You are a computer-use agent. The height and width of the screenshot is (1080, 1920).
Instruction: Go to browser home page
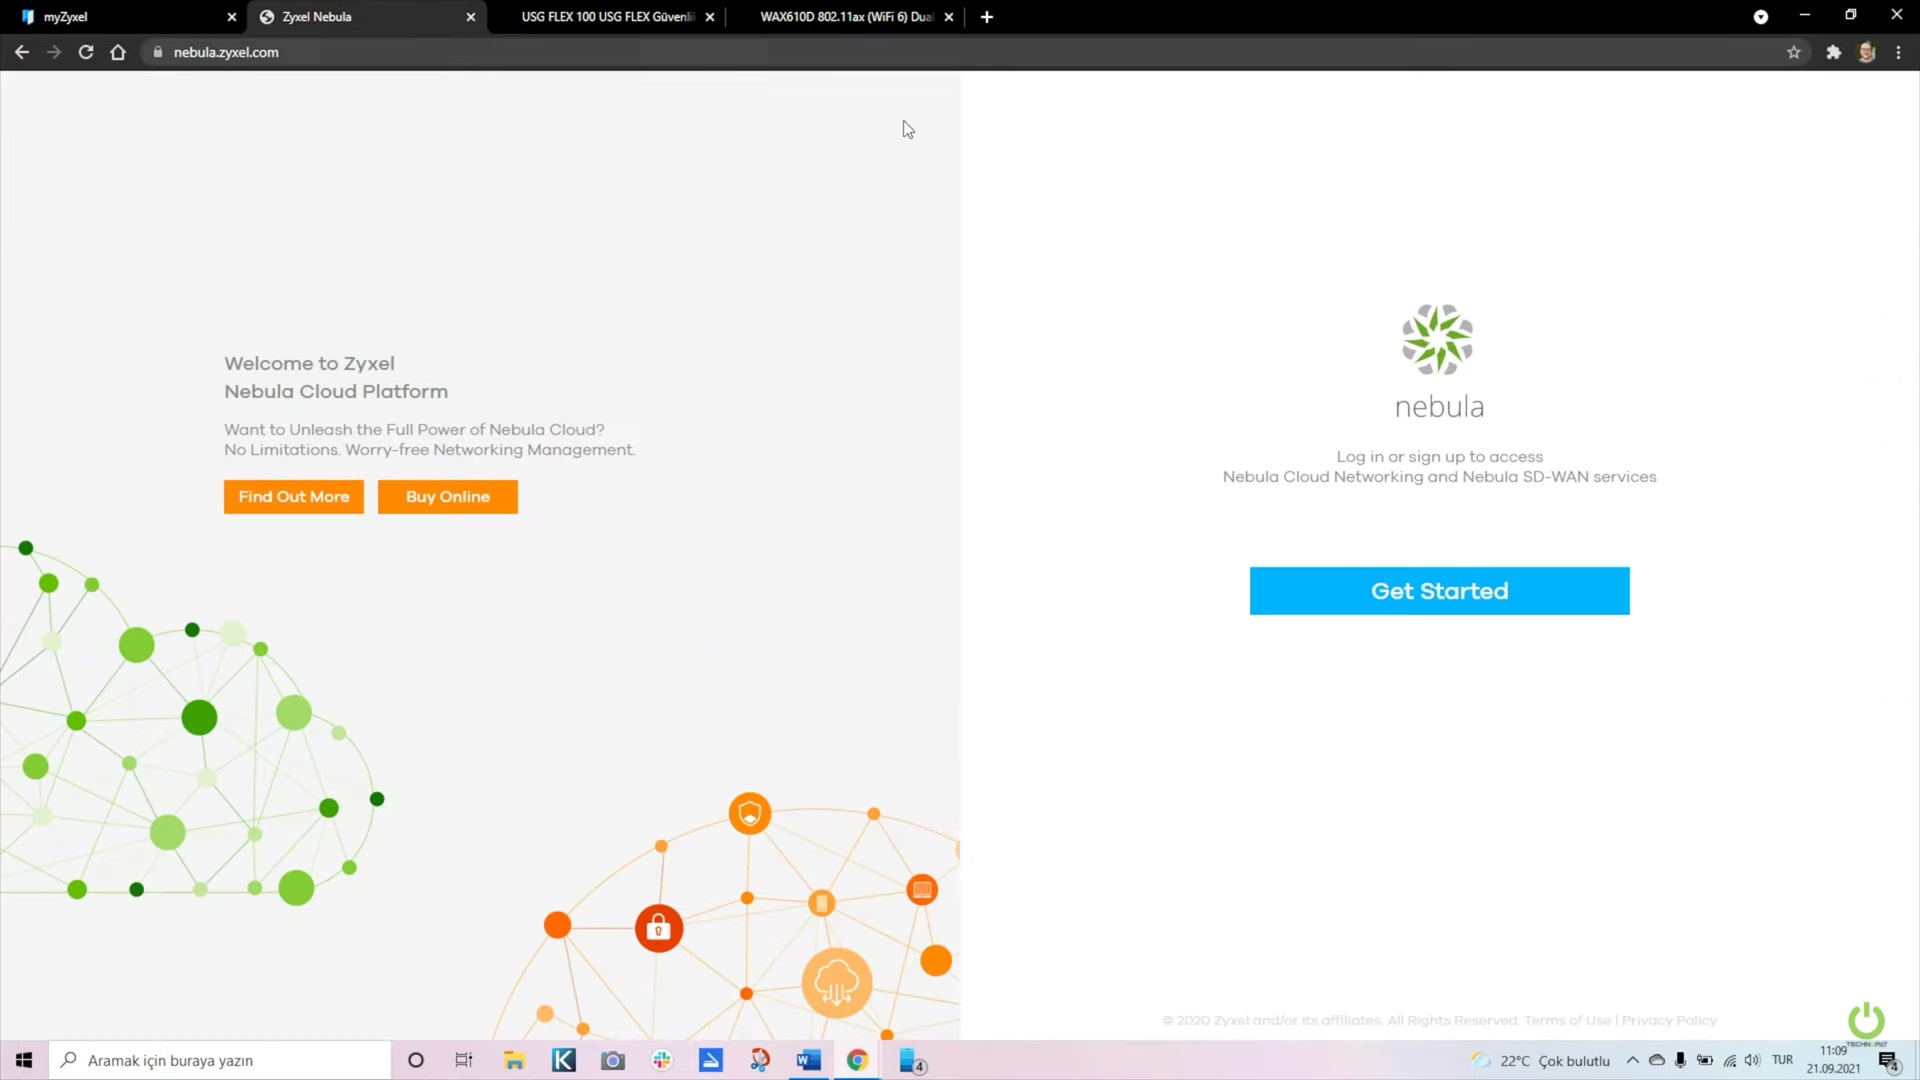pos(118,52)
